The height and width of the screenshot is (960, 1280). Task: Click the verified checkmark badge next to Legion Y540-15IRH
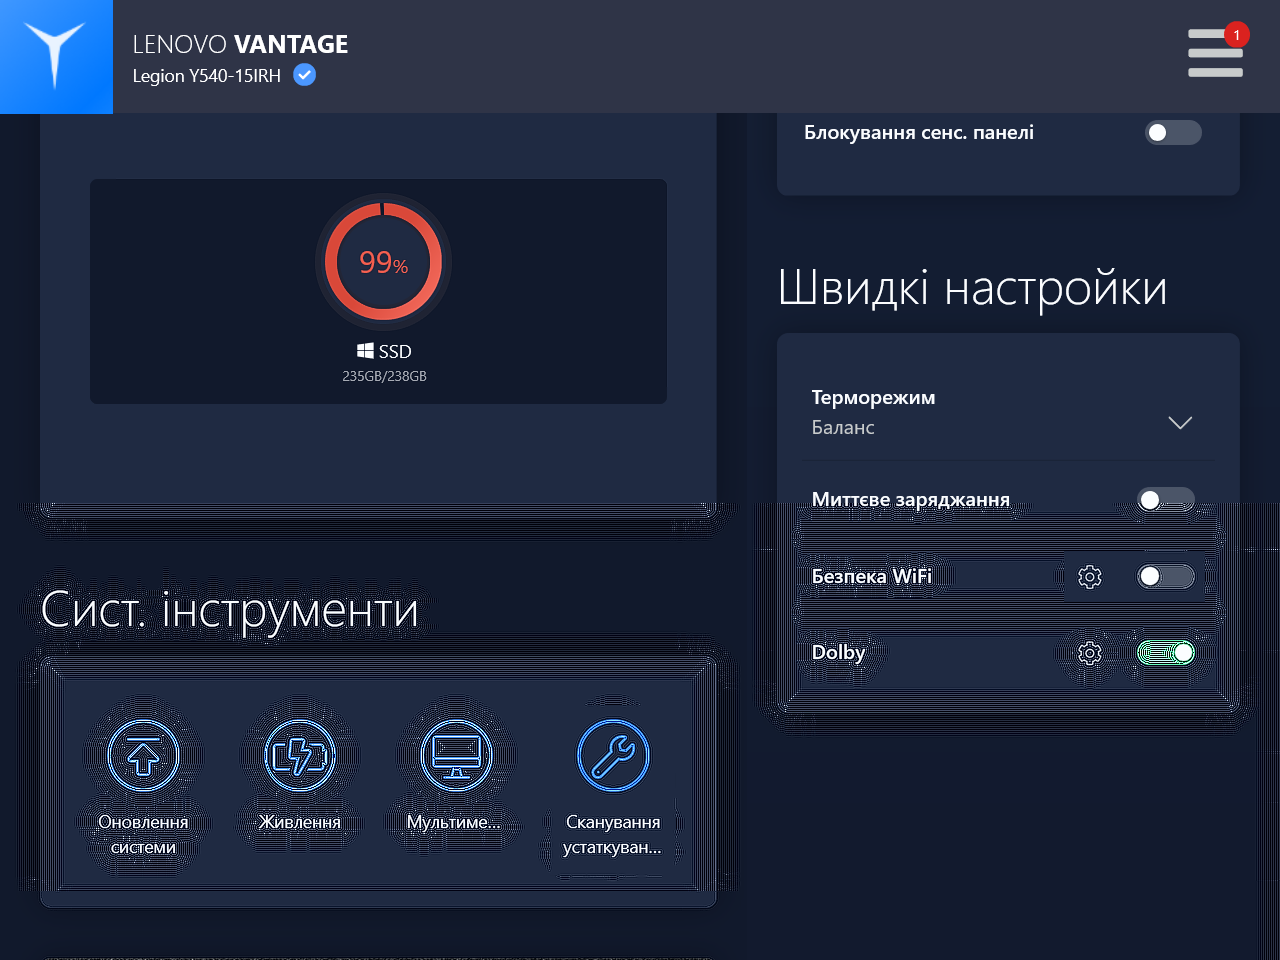pyautogui.click(x=304, y=75)
